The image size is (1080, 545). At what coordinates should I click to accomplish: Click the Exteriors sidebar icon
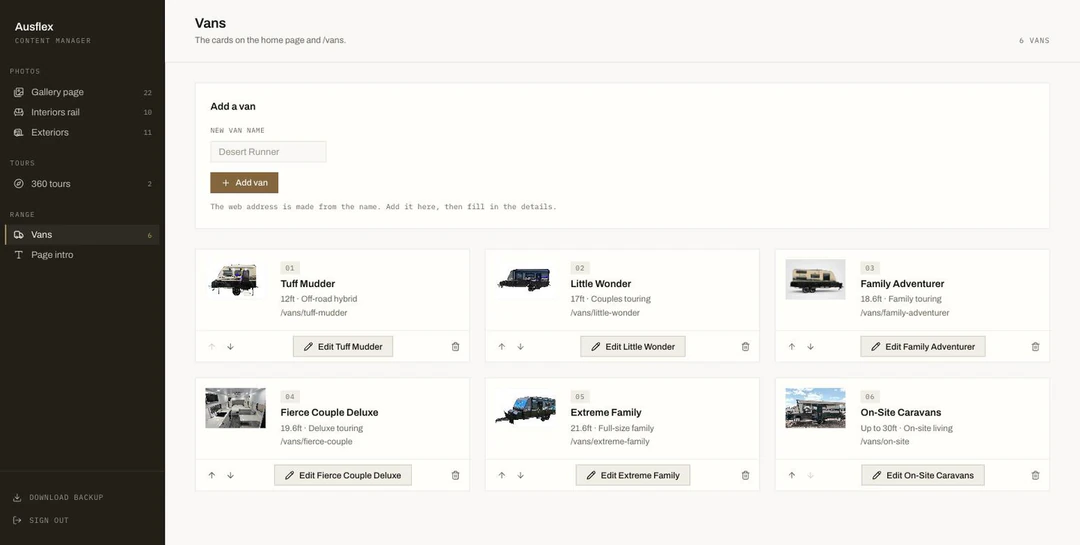(19, 132)
